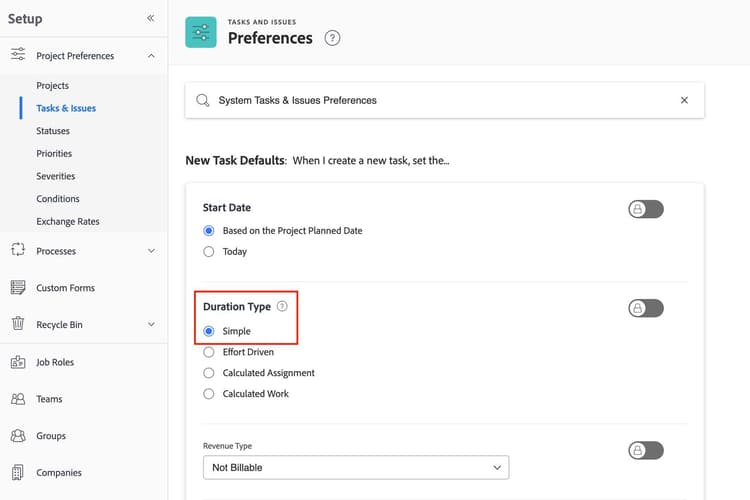This screenshot has height=500, width=750.
Task: Collapse the Setup sidebar with double-chevron icon
Action: coord(150,18)
